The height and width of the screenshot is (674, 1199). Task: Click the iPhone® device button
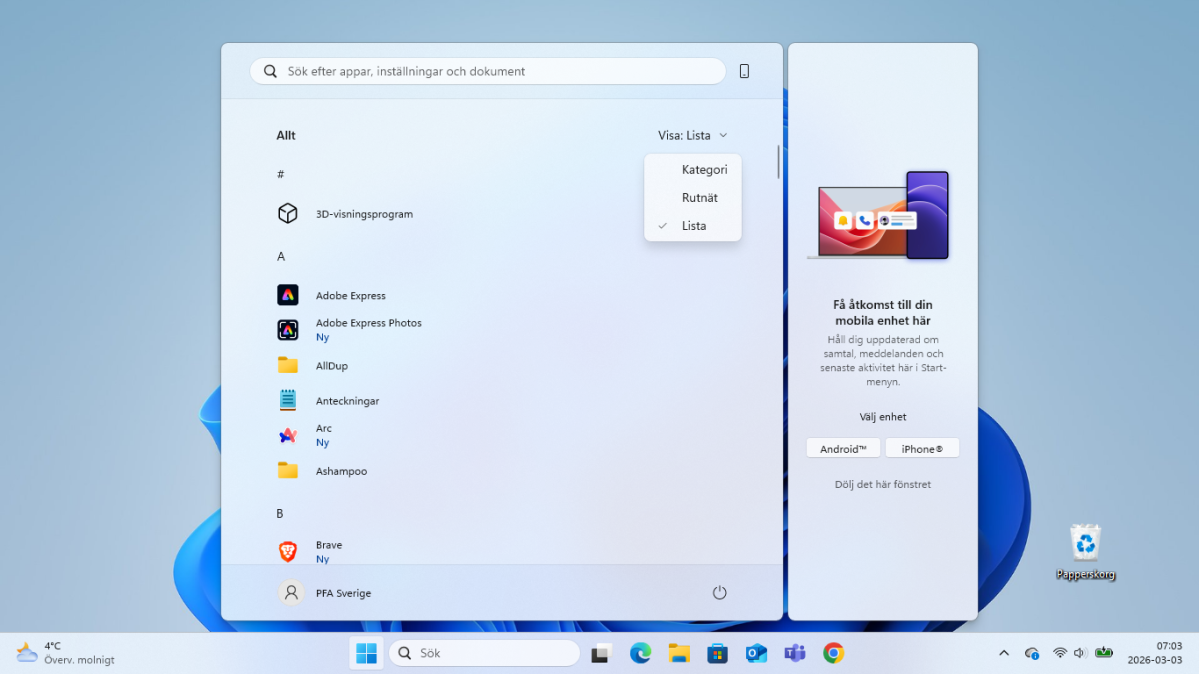click(x=922, y=449)
